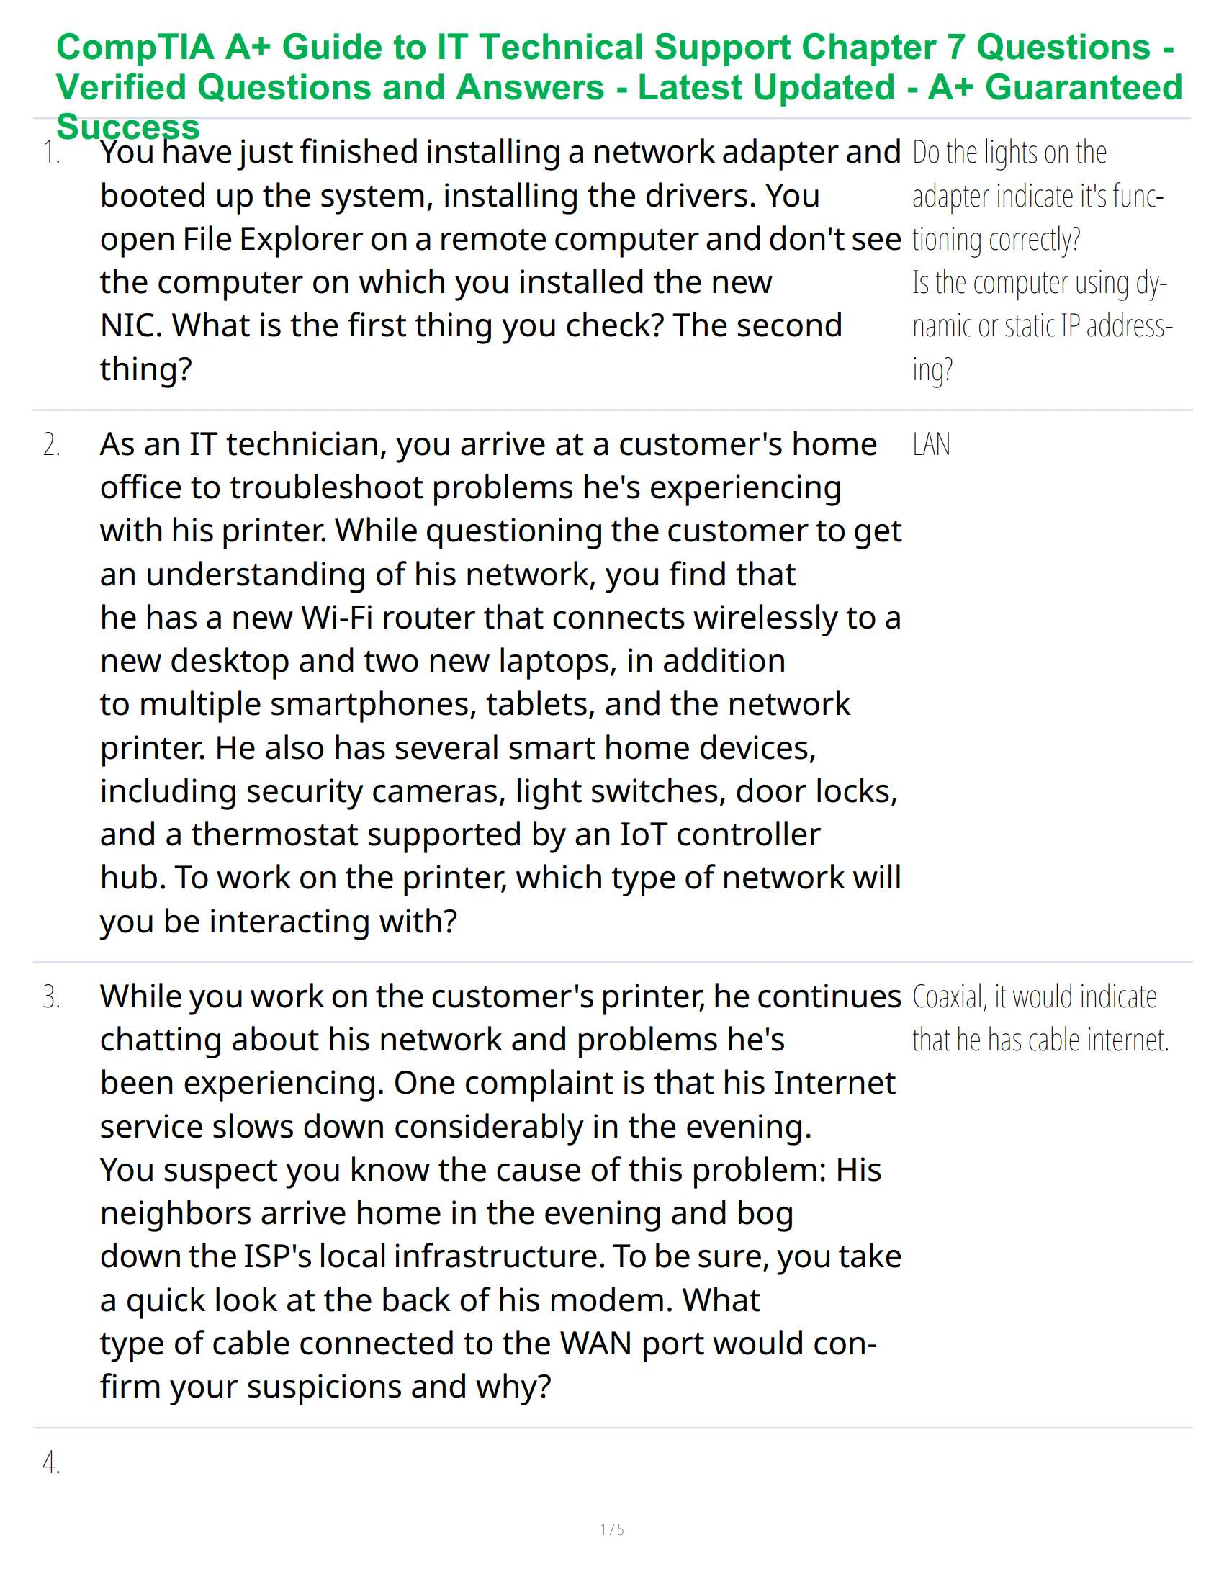Click question number 2 marker
Screen dimensions: 1224x1584
51,445
